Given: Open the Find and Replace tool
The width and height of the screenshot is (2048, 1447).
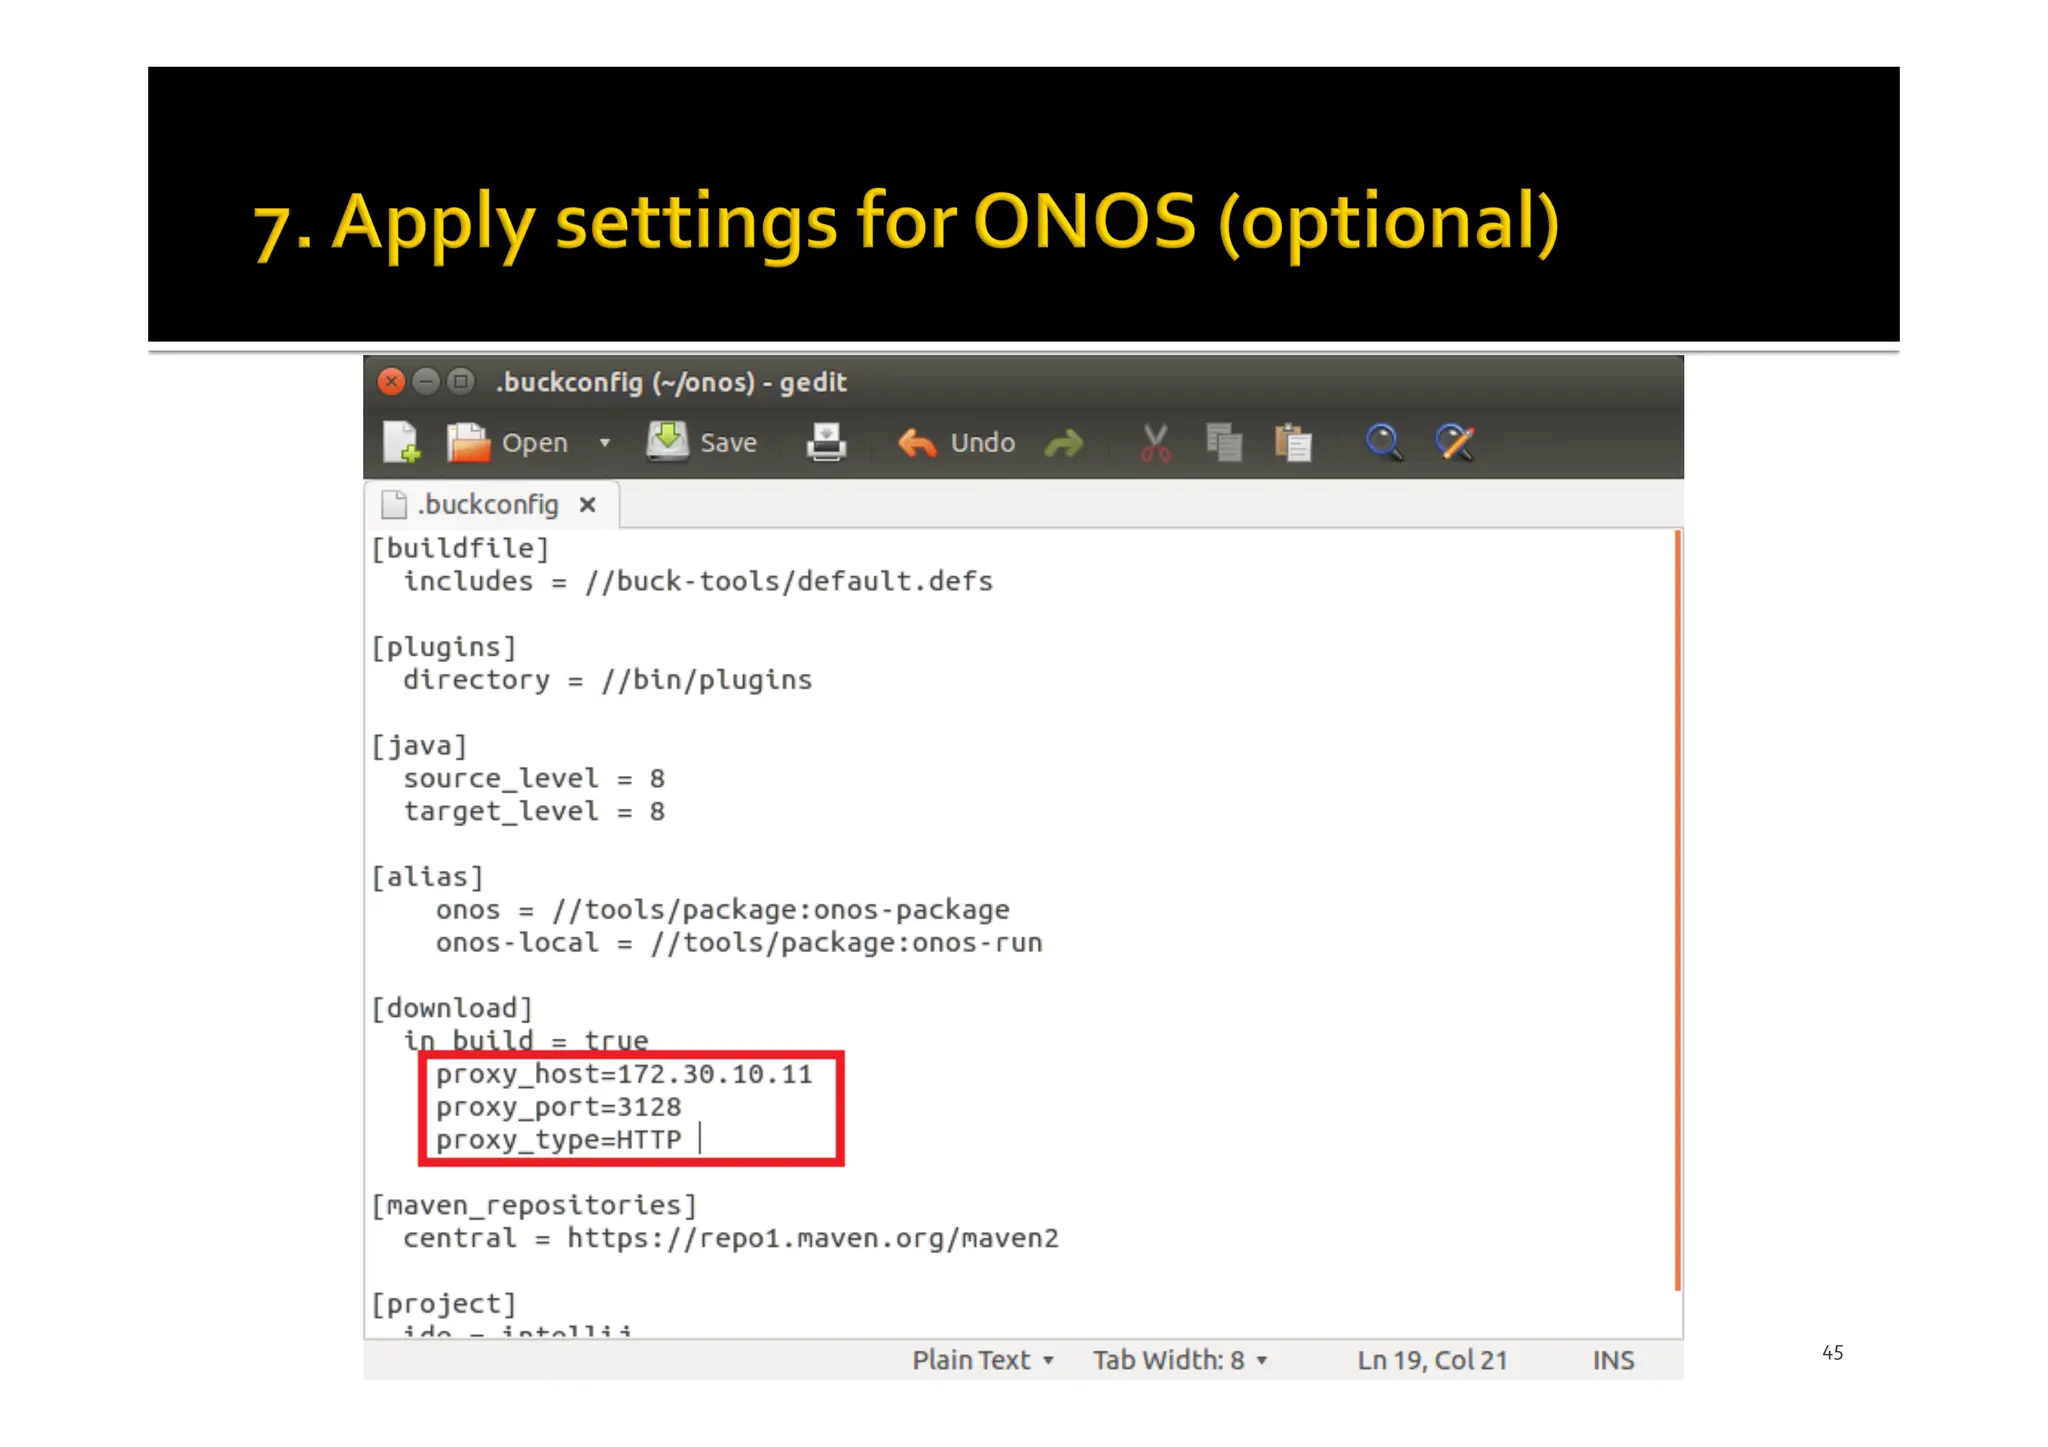Looking at the screenshot, I should [1455, 442].
